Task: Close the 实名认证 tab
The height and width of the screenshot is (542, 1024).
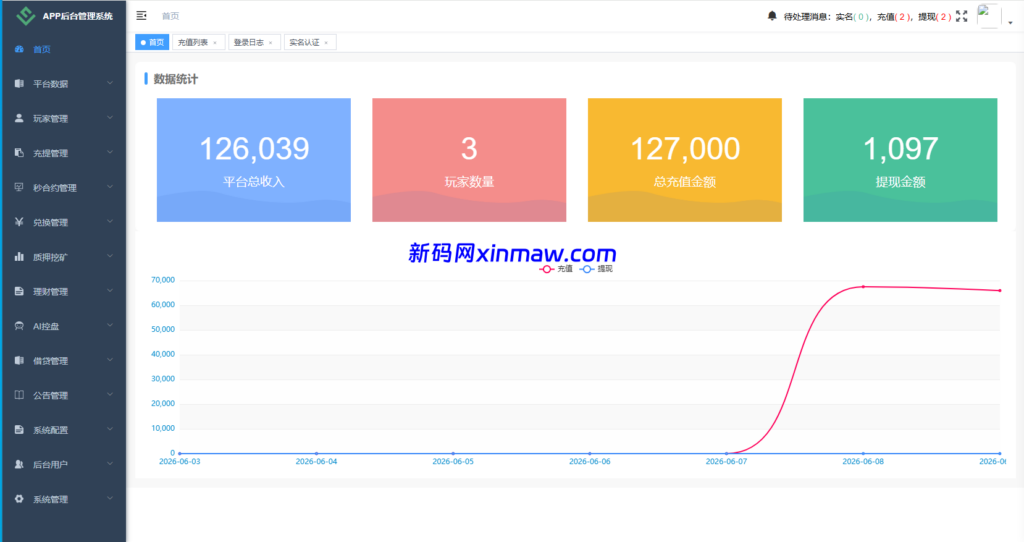Action: tap(326, 43)
